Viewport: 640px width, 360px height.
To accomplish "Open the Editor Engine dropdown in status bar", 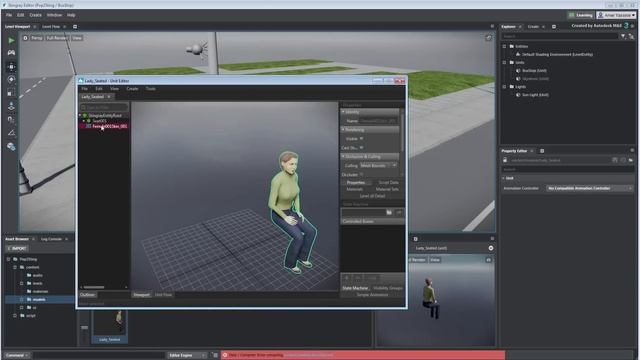I will click(186, 355).
